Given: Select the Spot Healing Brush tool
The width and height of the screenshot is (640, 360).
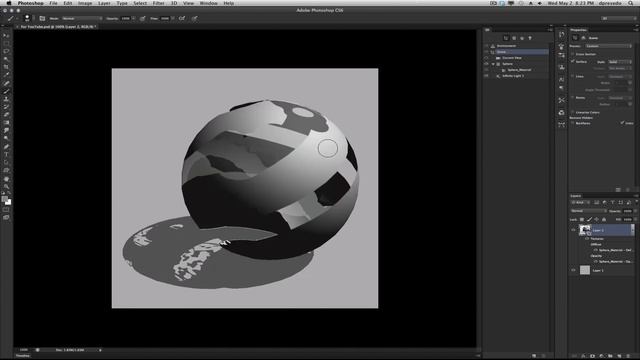Looking at the screenshot, I should [x=6, y=83].
